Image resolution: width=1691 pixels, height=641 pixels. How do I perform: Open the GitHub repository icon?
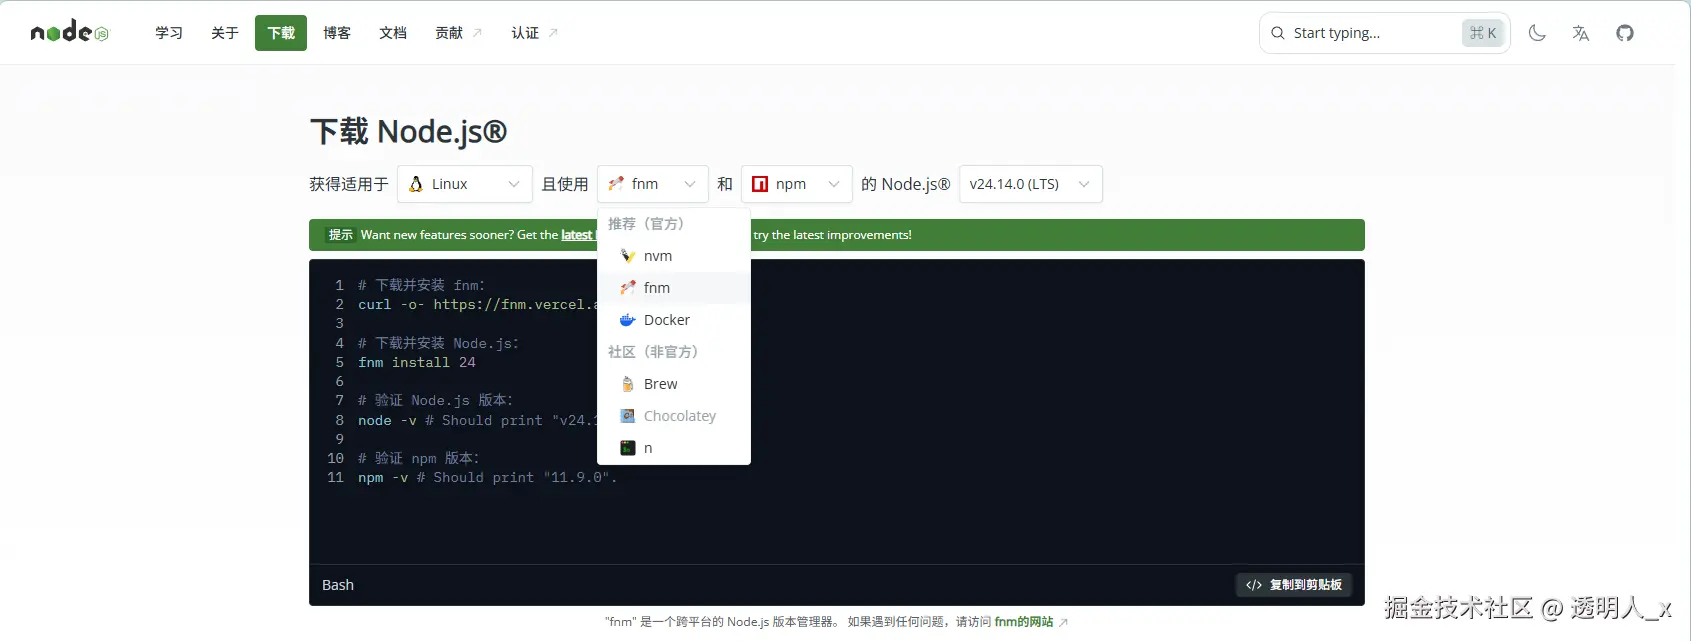click(1625, 33)
